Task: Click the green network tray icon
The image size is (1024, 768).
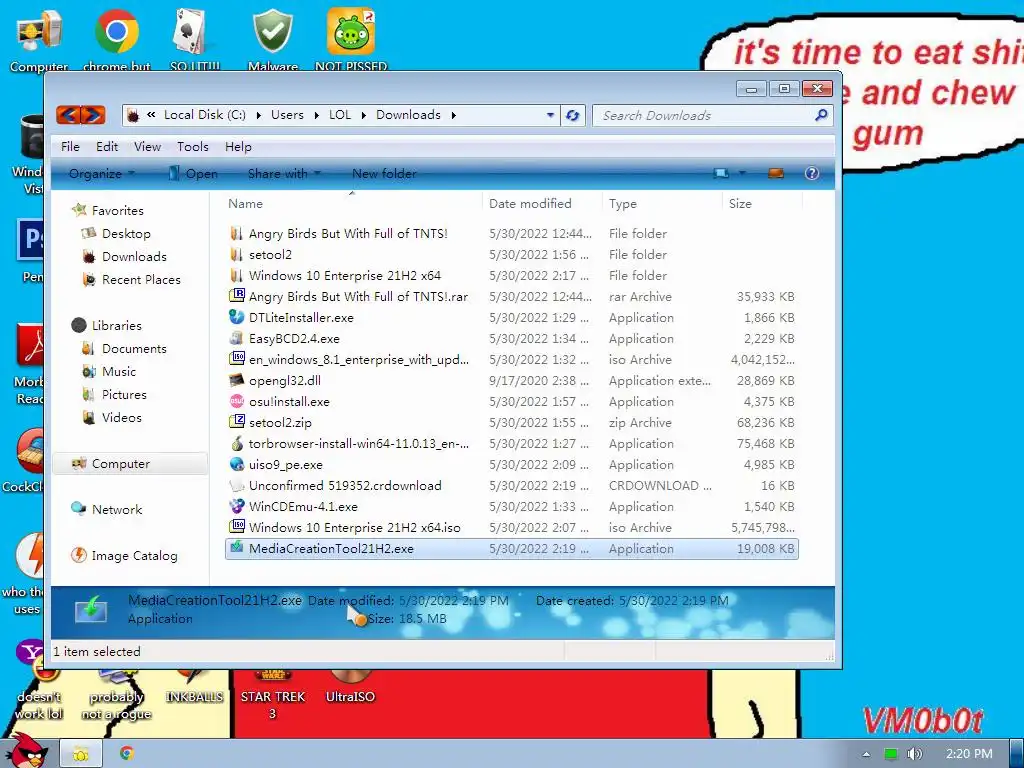Action: point(891,754)
